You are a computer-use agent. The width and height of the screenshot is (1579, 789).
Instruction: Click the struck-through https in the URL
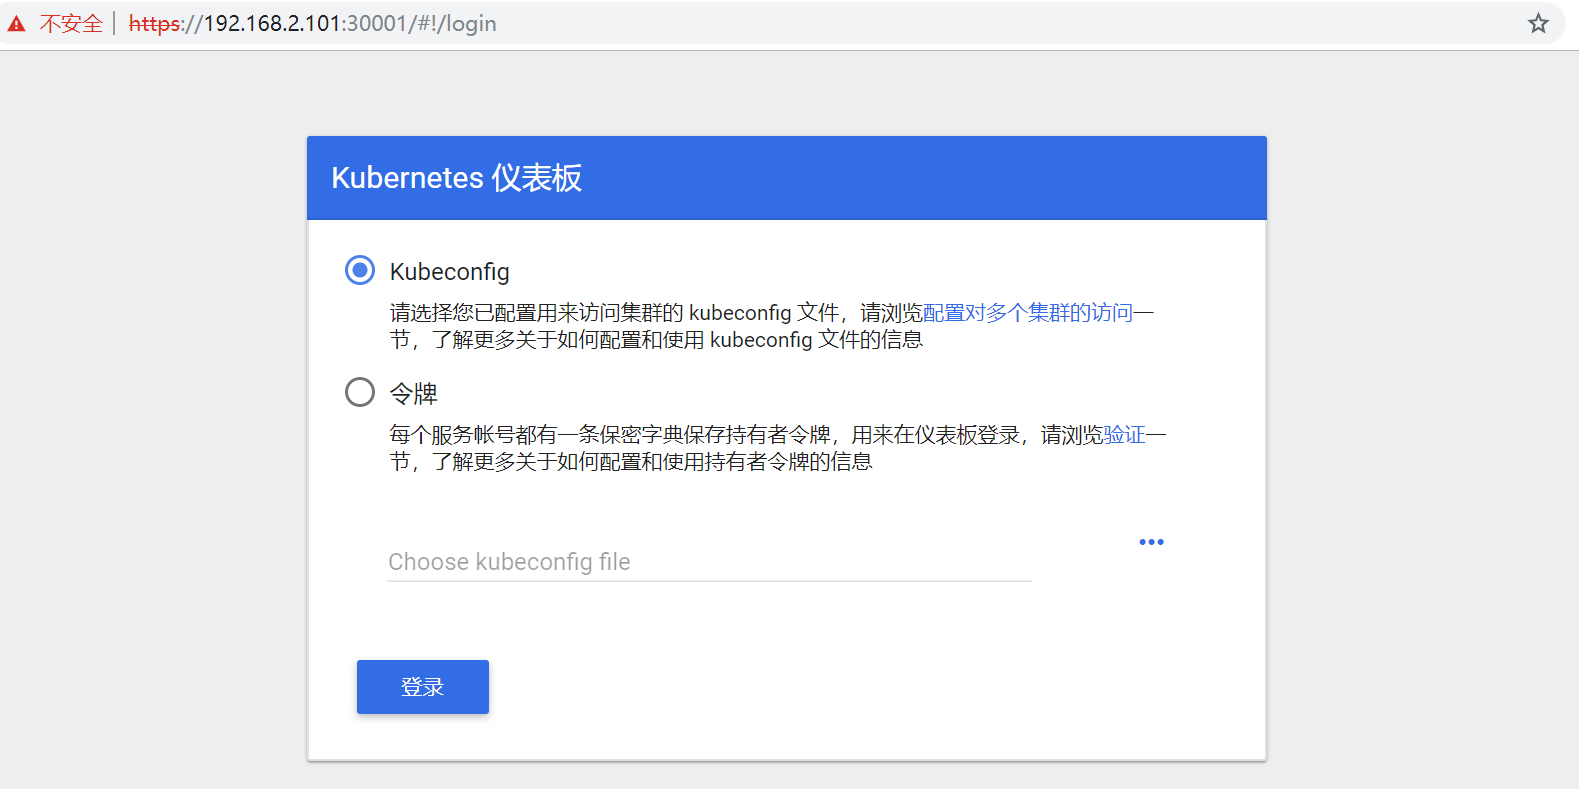[154, 24]
